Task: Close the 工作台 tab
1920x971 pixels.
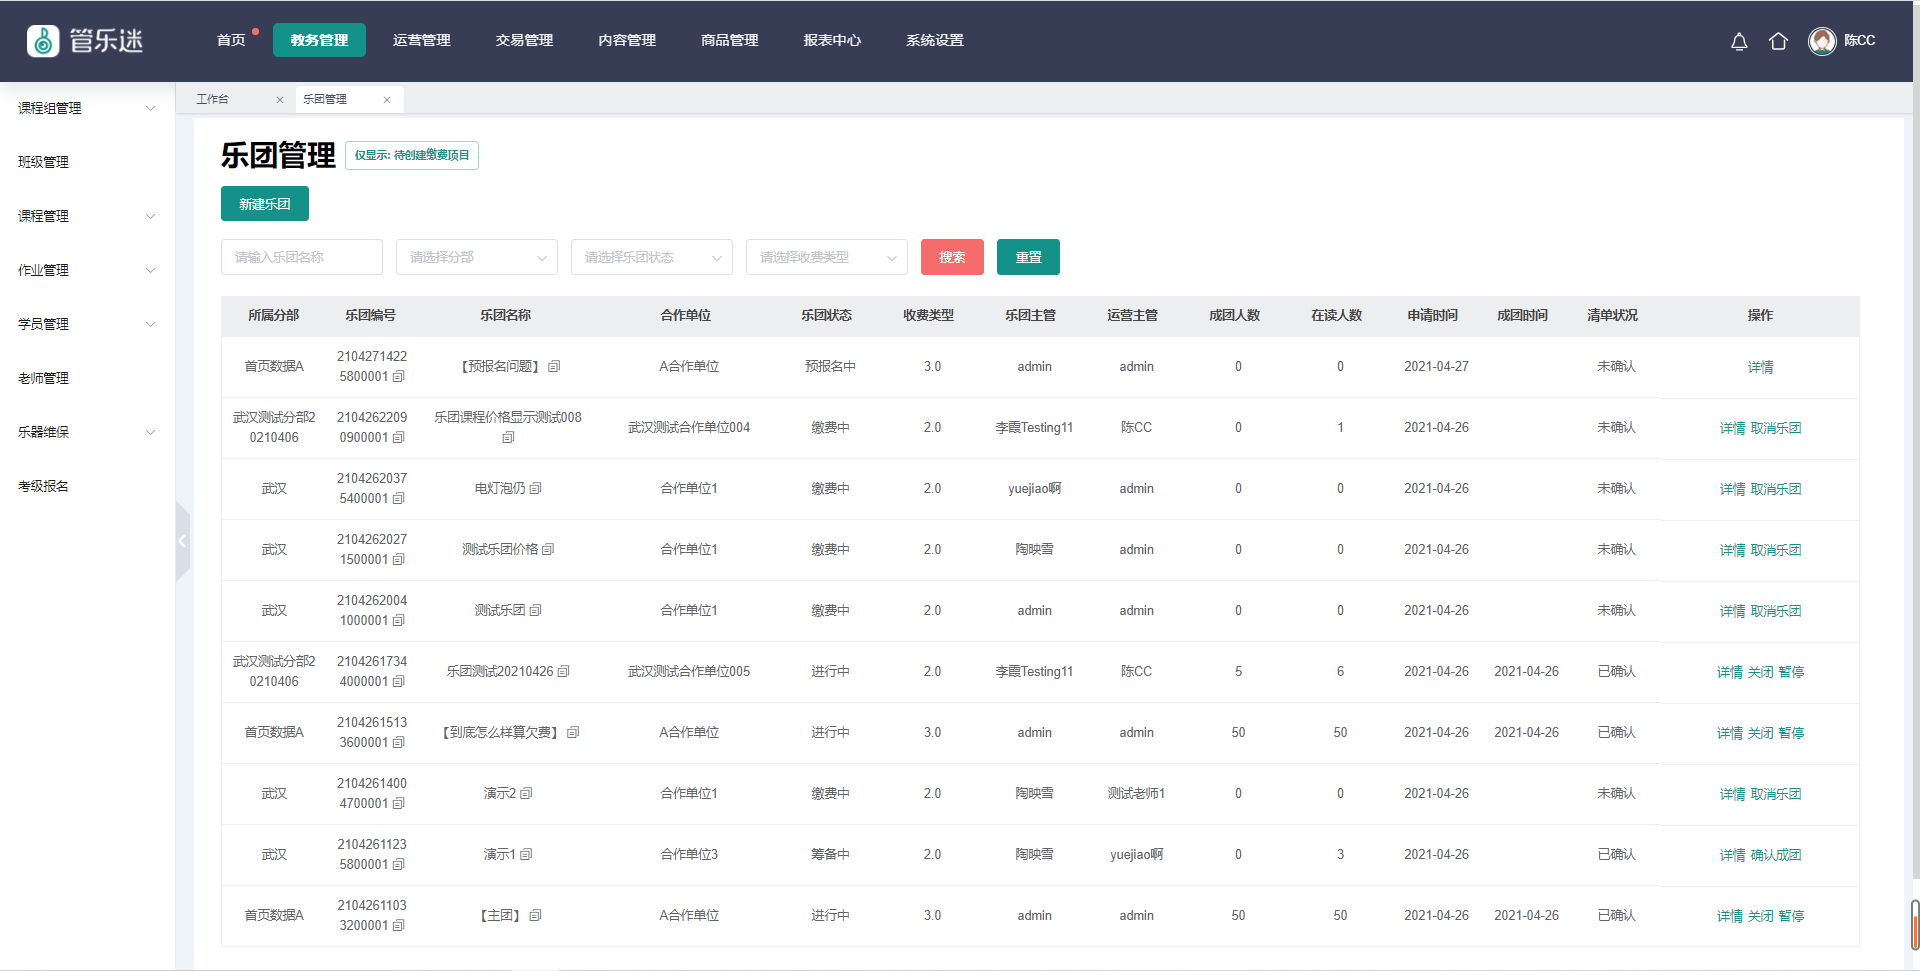Action: [280, 100]
